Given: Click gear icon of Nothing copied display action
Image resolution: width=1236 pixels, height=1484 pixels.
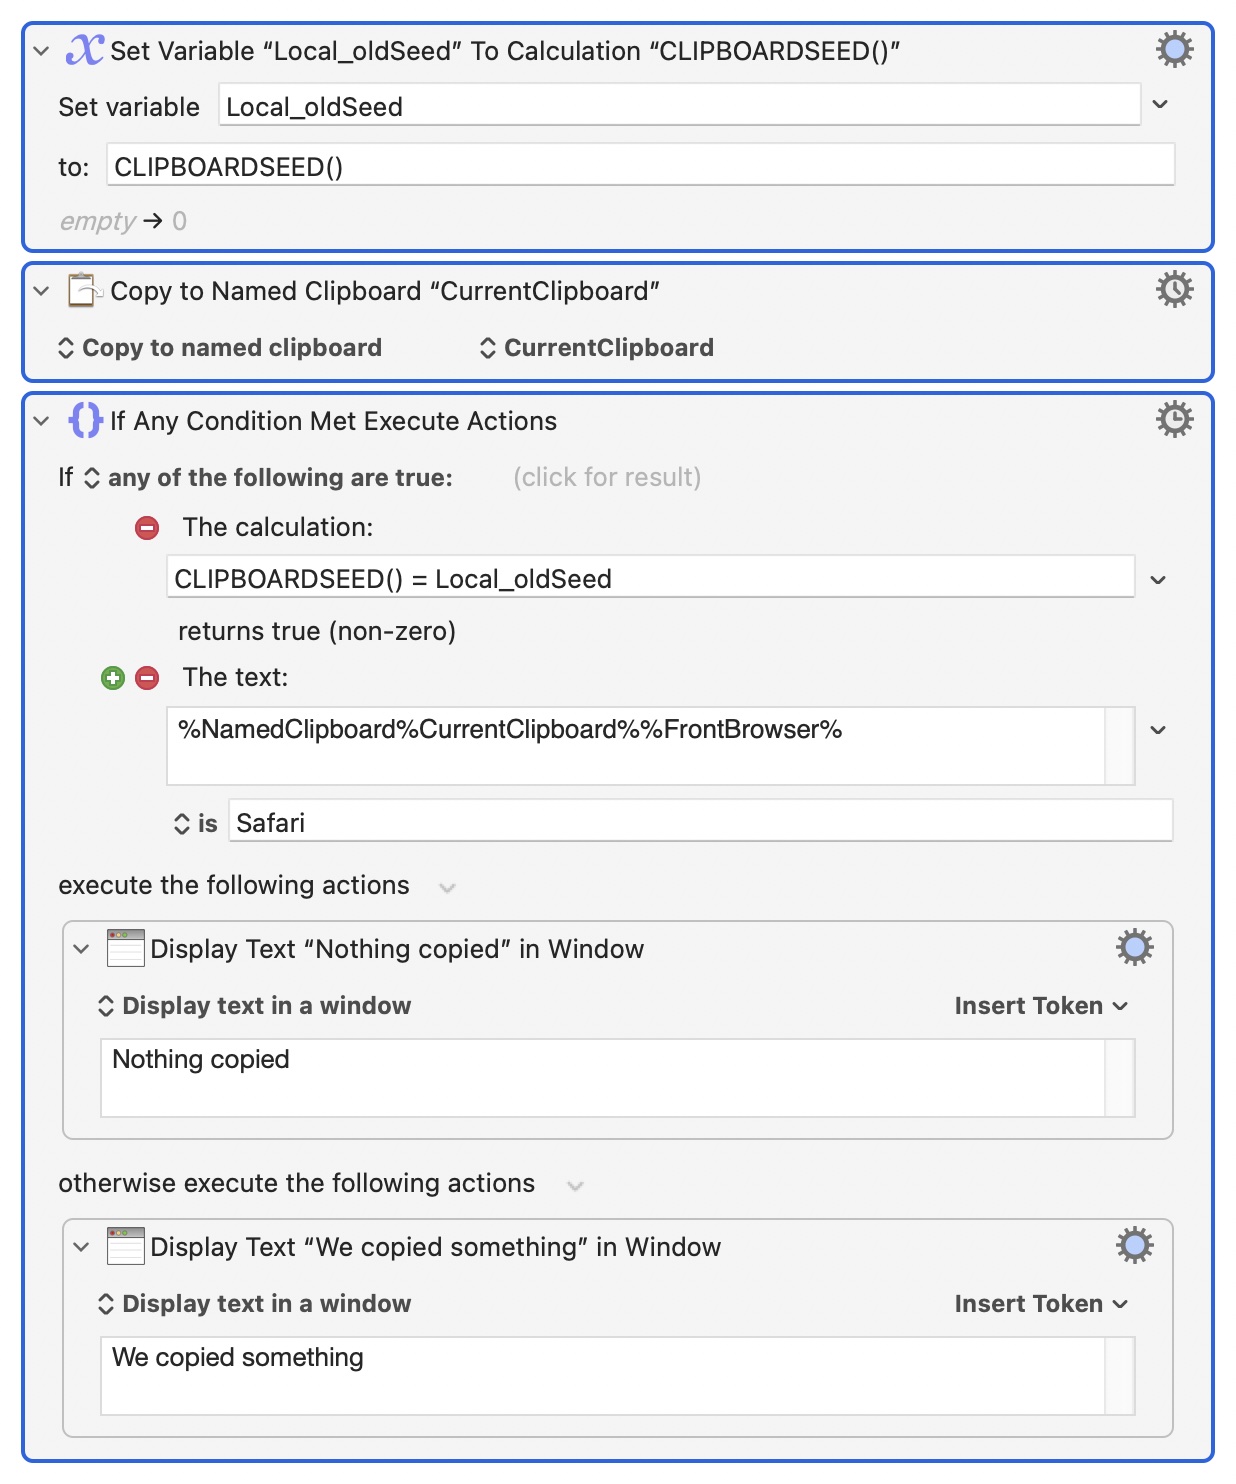Looking at the screenshot, I should click(1134, 947).
